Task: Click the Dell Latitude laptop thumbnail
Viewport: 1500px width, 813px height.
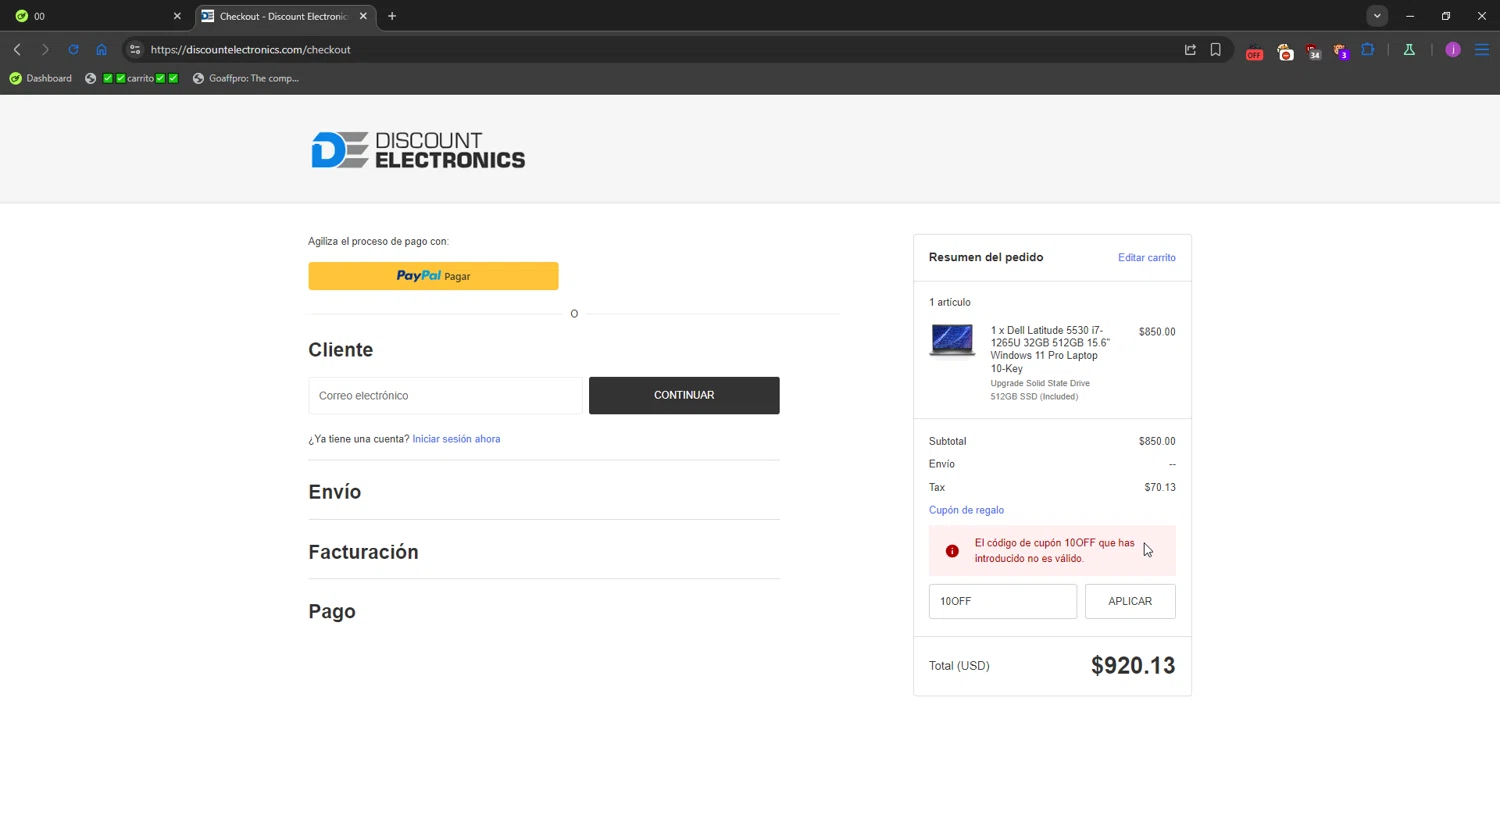Action: pos(952,340)
